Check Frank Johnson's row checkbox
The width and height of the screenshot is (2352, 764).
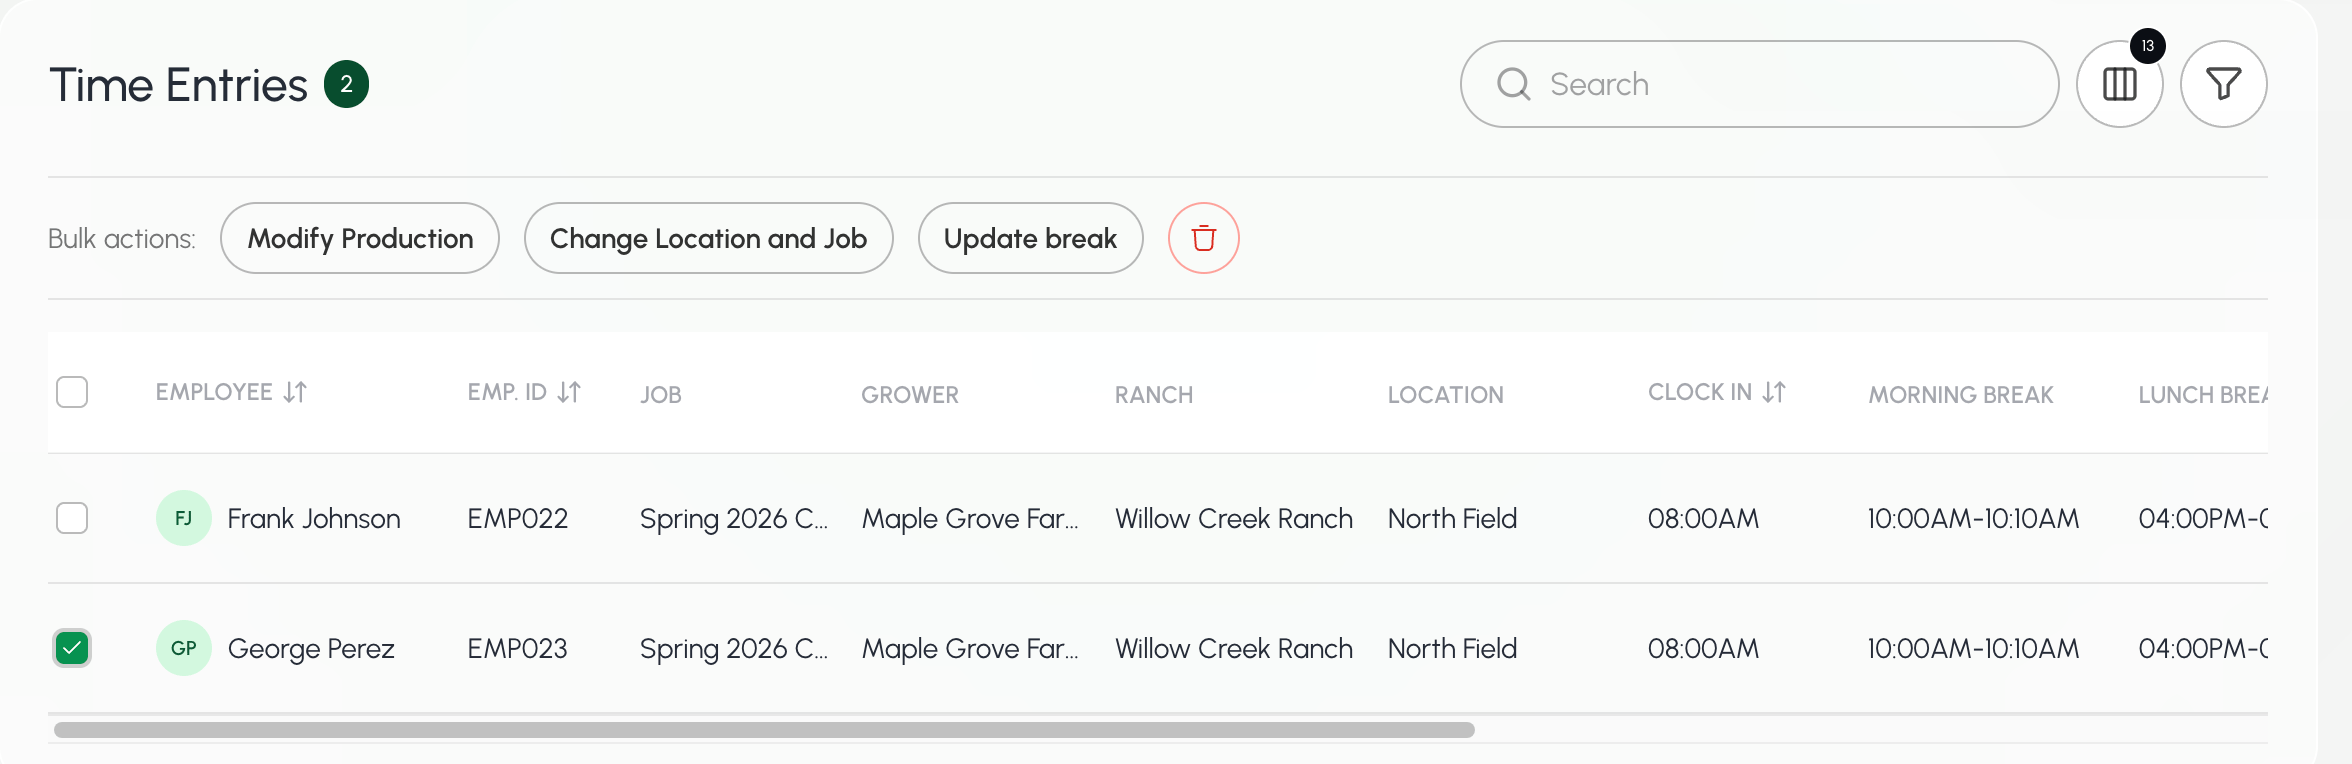click(x=72, y=518)
